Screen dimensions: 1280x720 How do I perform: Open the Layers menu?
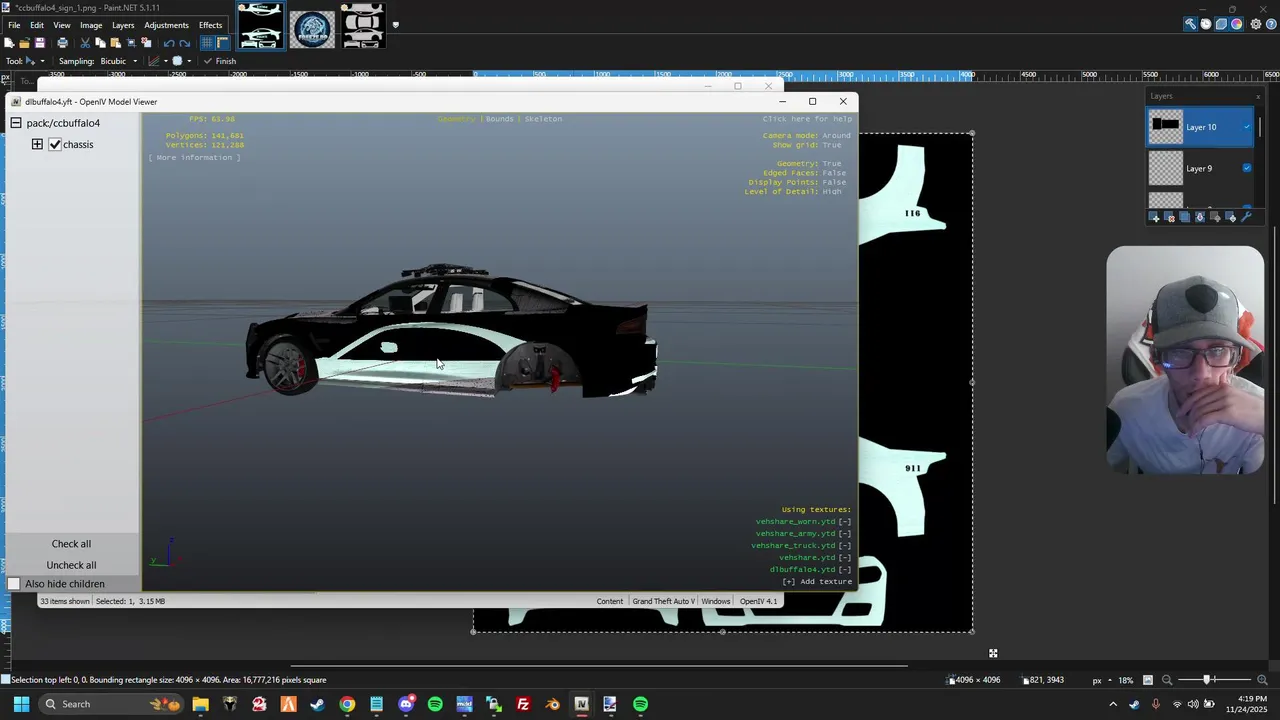tap(123, 25)
